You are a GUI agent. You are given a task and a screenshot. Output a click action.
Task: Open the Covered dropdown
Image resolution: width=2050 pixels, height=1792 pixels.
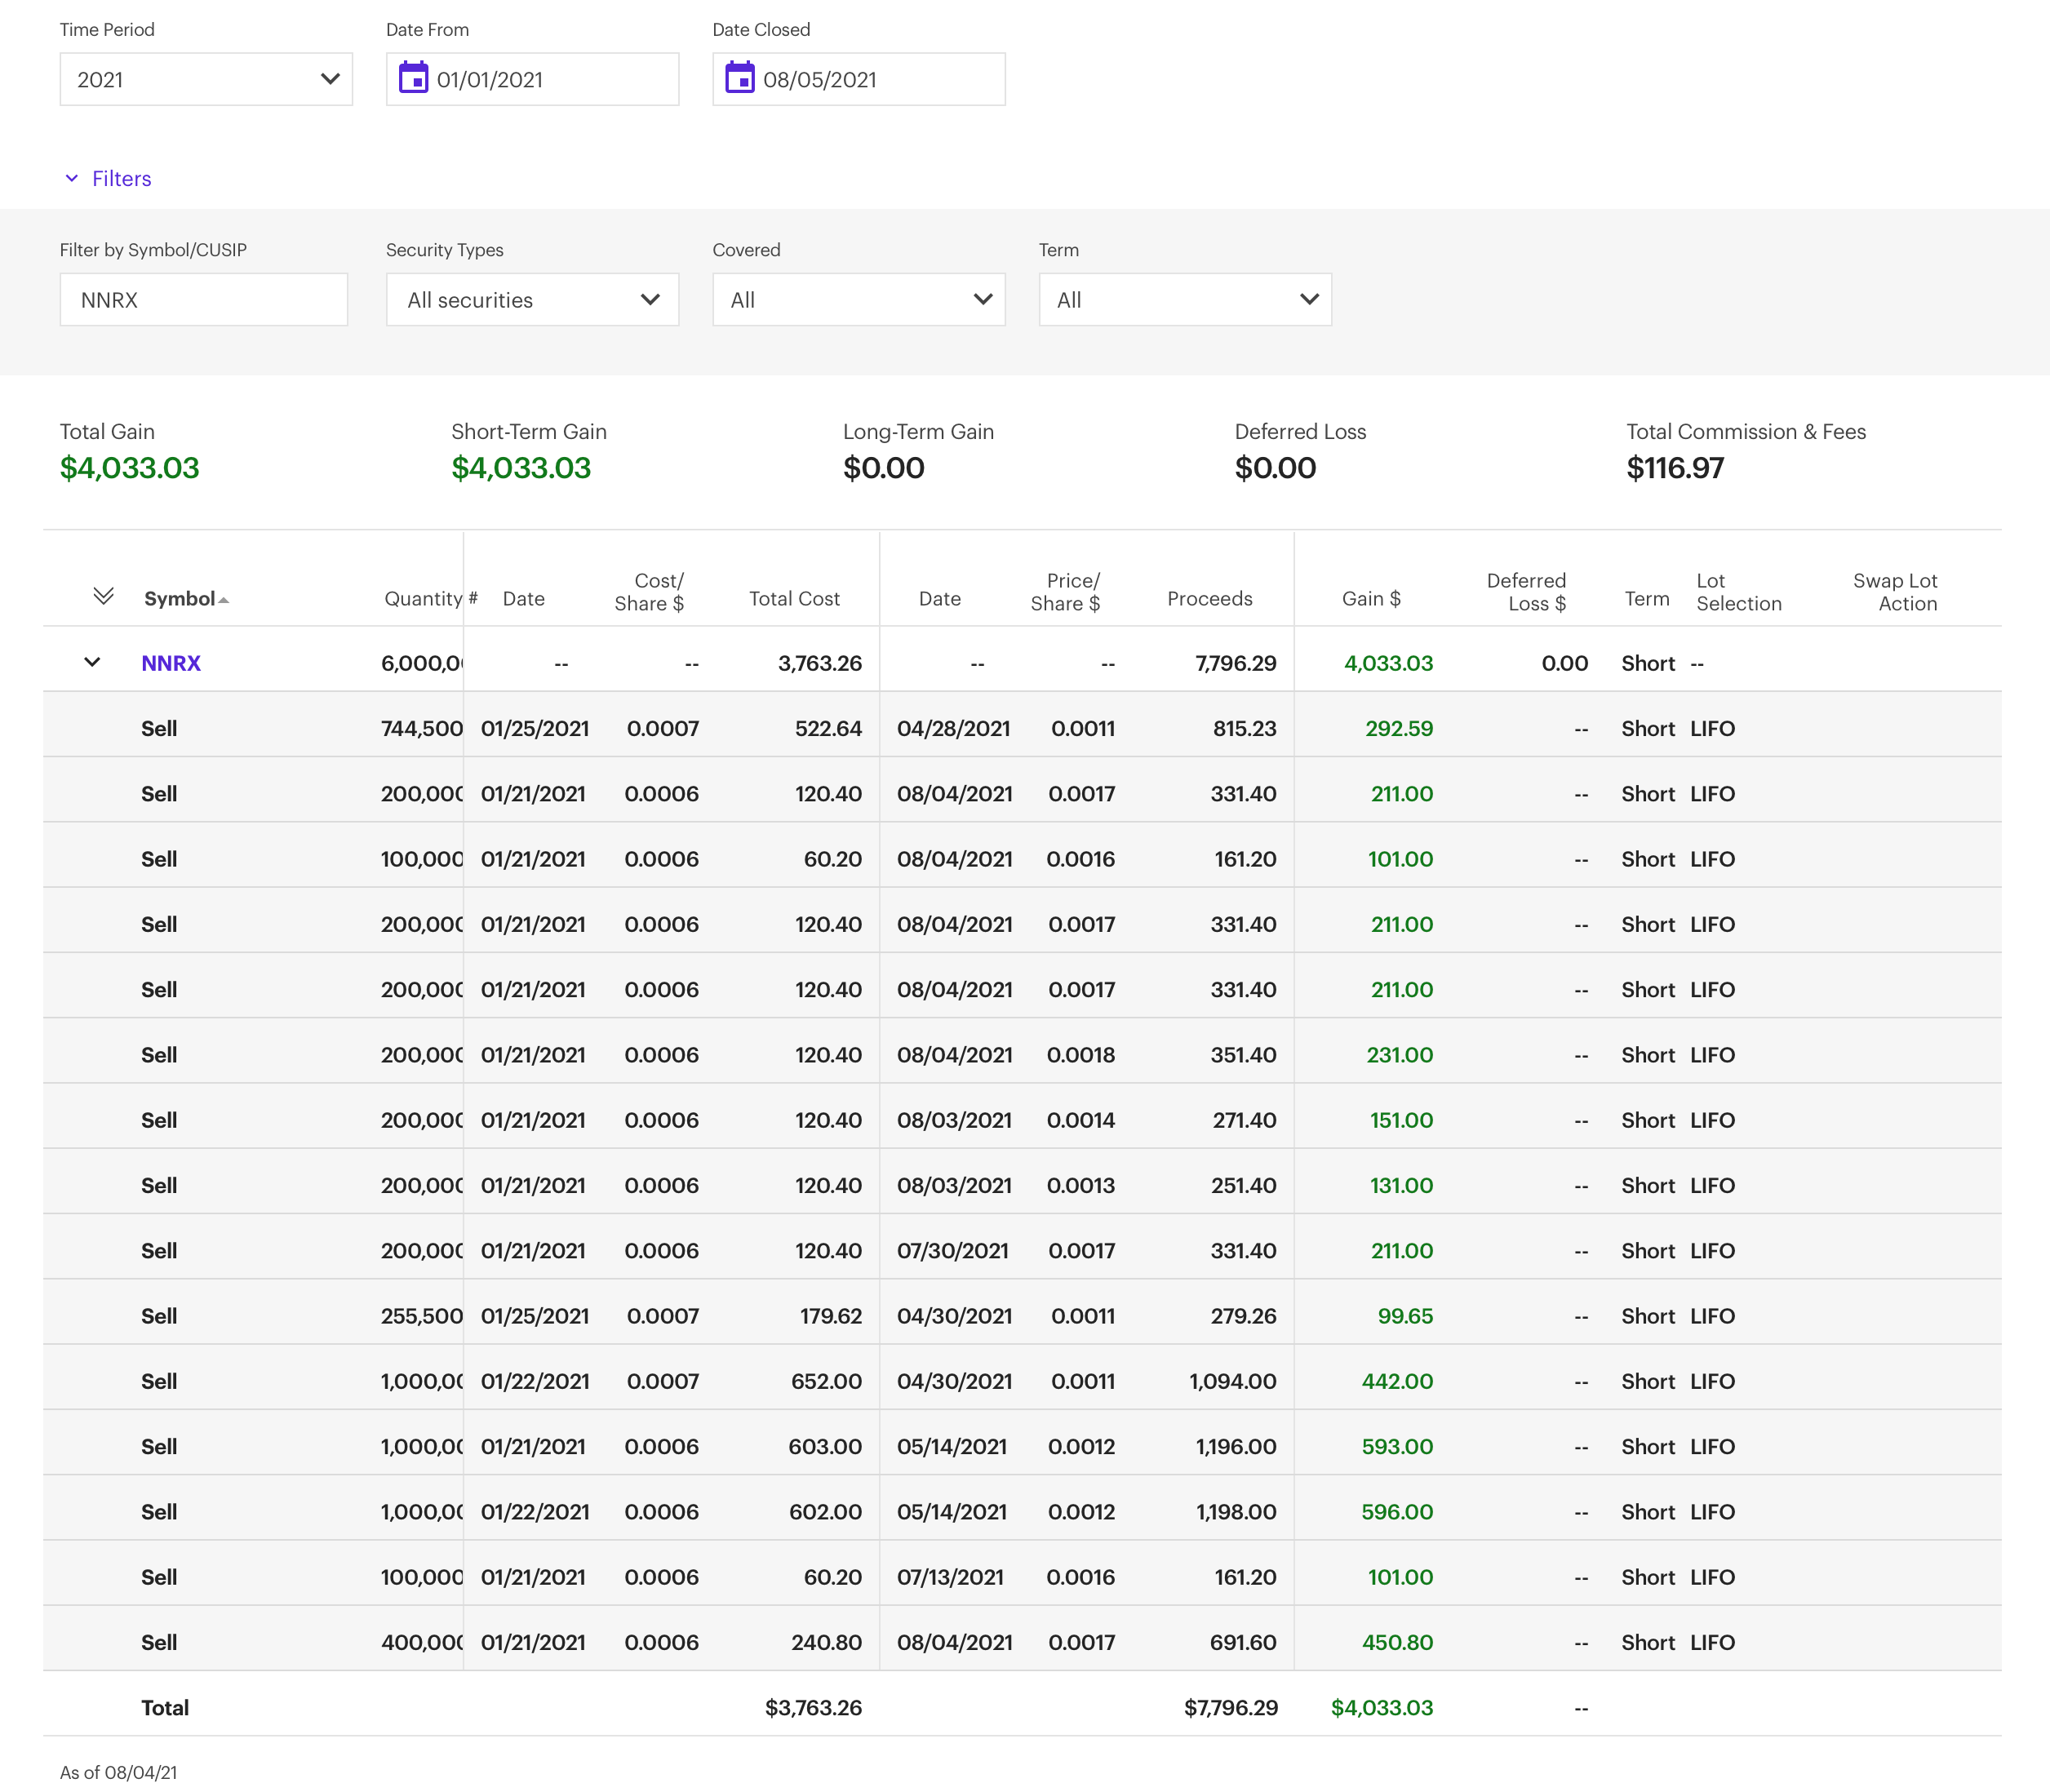click(858, 300)
